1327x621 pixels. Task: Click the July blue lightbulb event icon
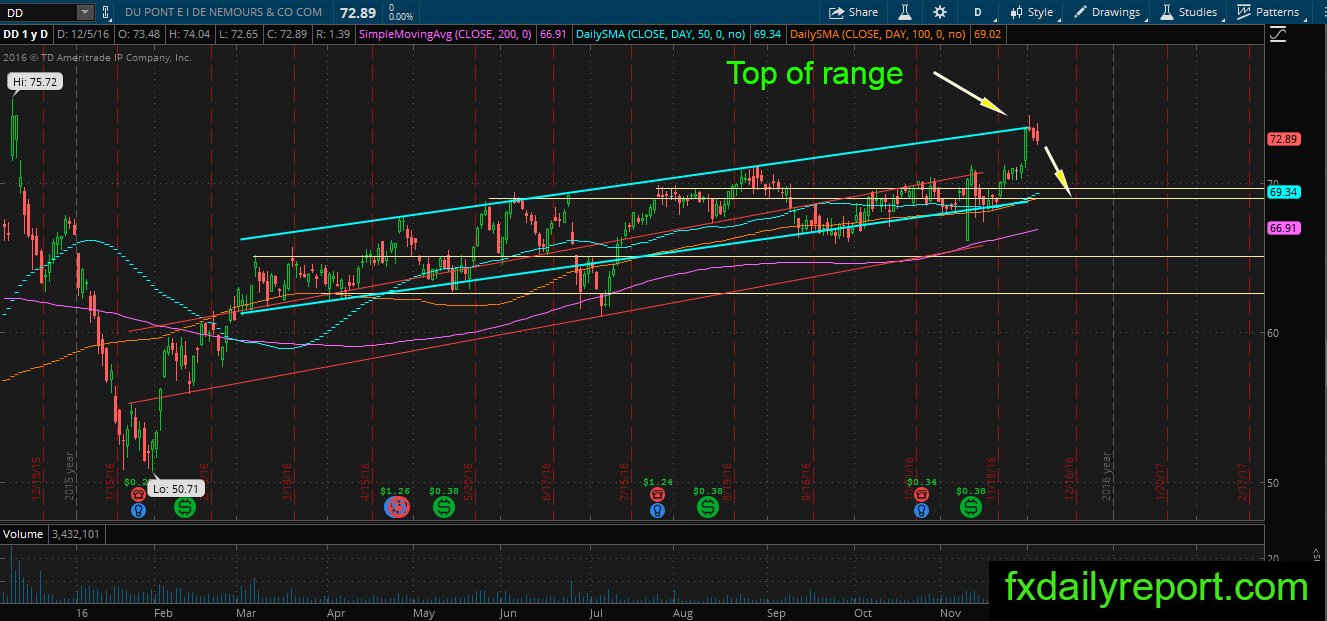[656, 509]
